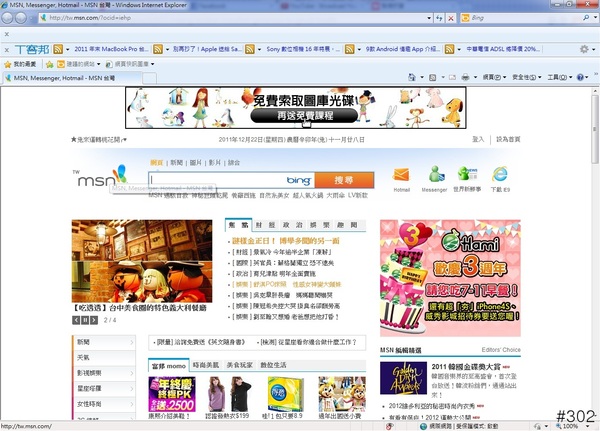Viewport: 600px width, 431px height.
Task: Click the RSS icon before the ADSL feed headline
Action: tap(450, 49)
